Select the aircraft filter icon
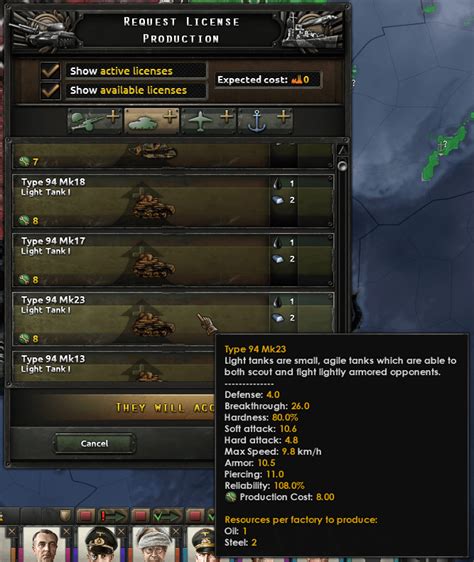 209,121
